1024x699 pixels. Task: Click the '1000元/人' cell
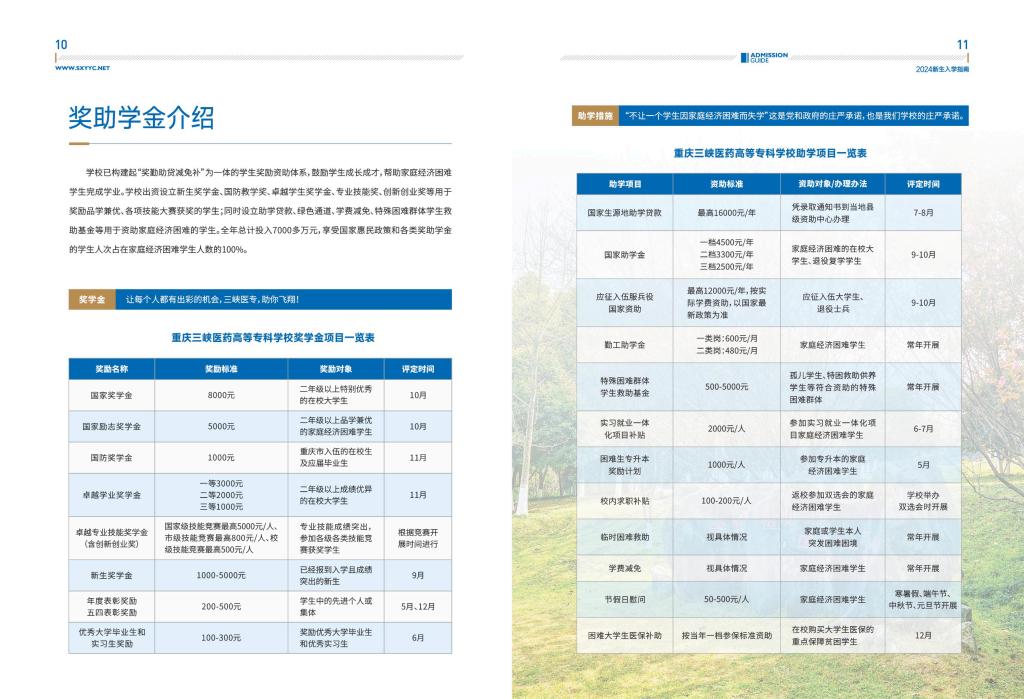click(727, 465)
